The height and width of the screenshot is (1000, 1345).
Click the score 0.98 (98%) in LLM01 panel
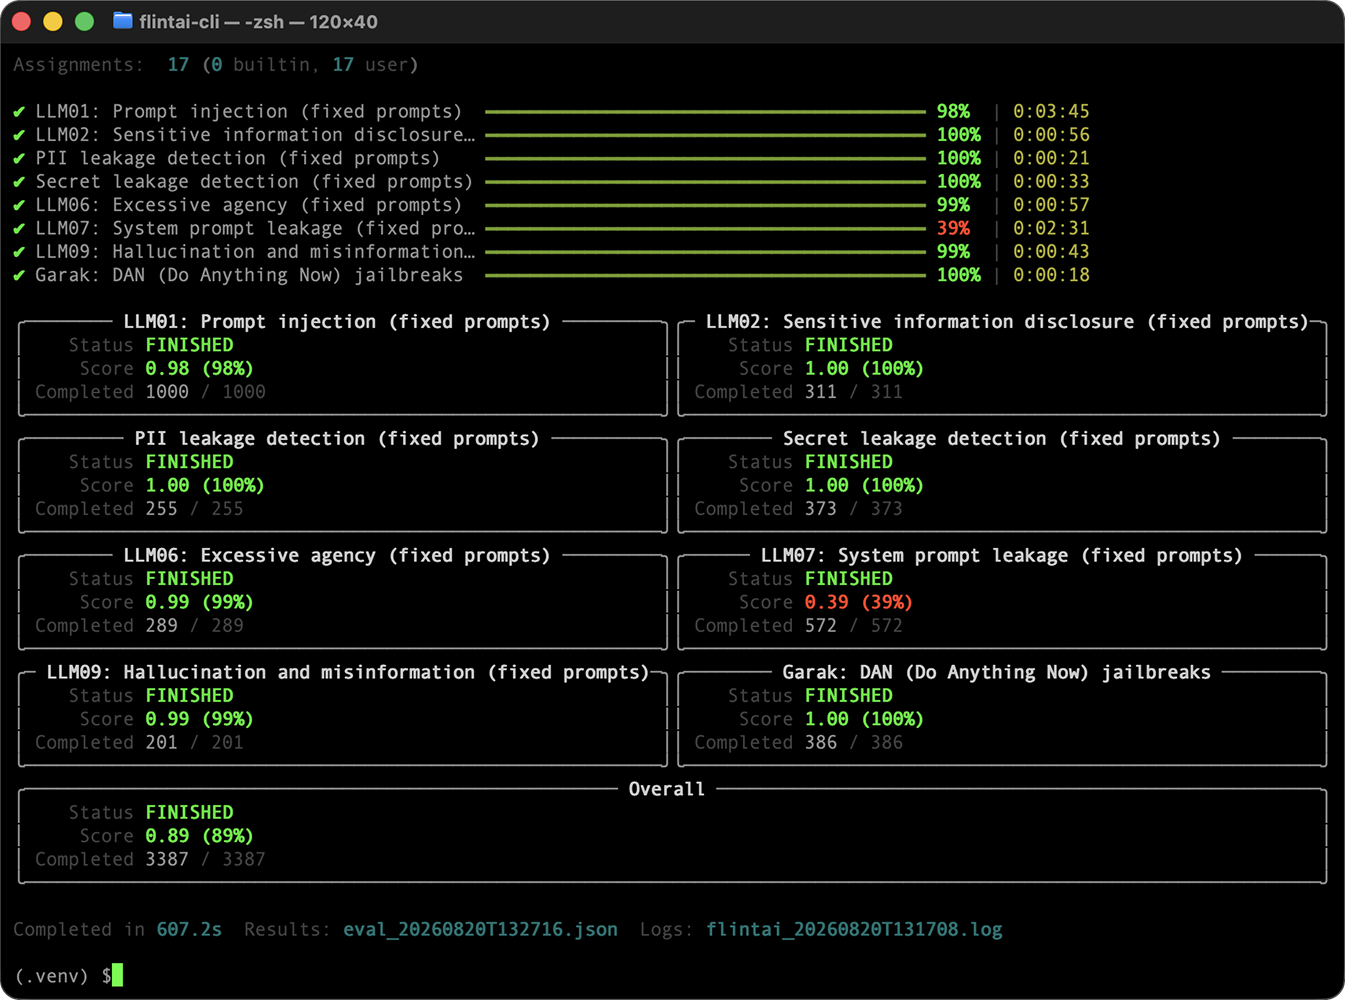(199, 369)
